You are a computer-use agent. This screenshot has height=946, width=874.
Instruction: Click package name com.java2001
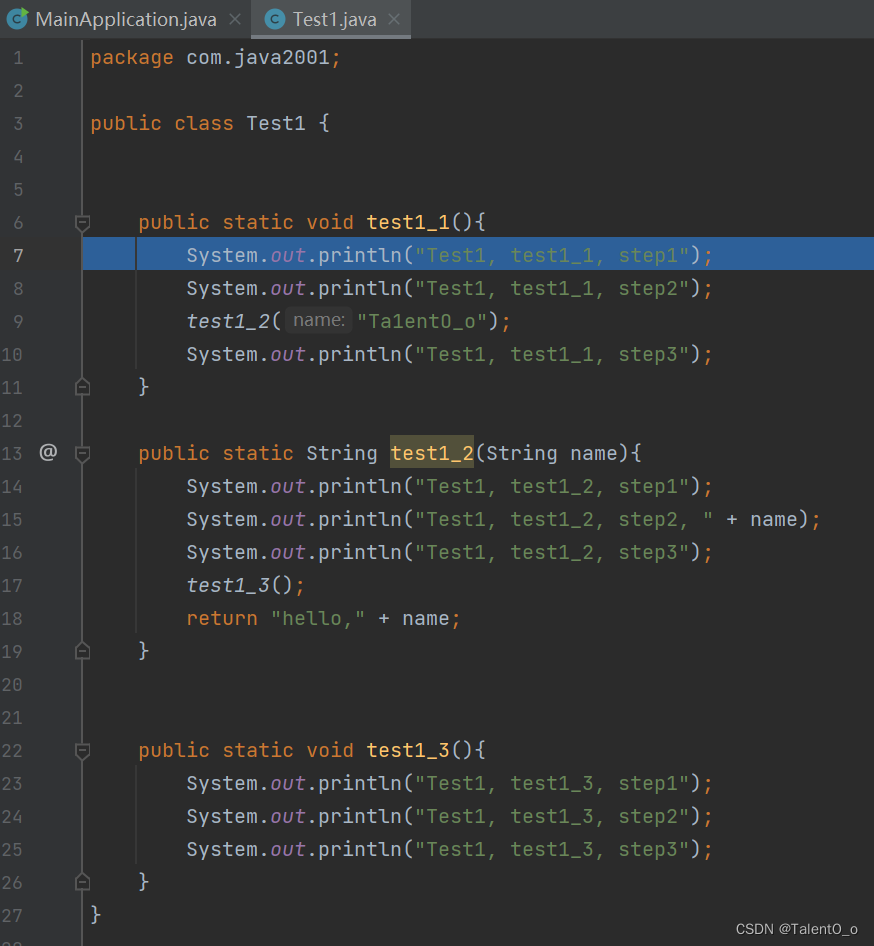258,58
